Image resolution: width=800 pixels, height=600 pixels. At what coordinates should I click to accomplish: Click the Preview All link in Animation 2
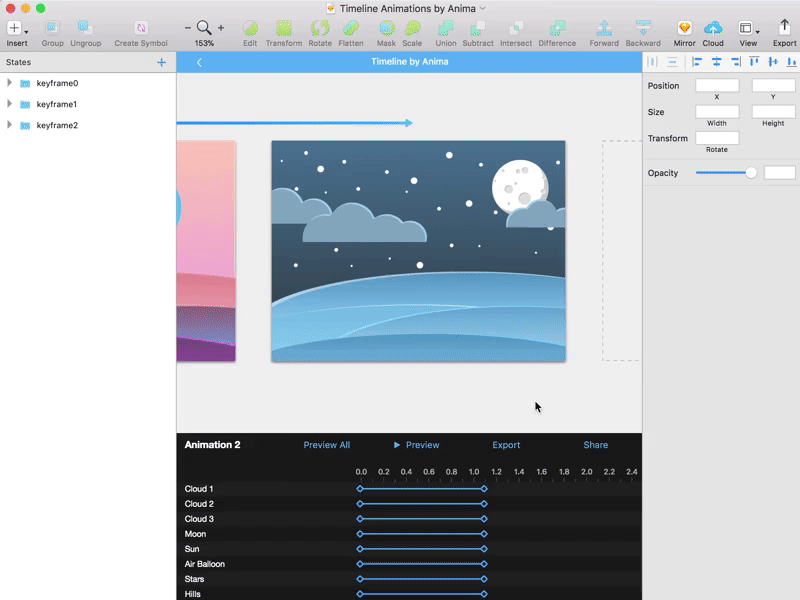(327, 444)
